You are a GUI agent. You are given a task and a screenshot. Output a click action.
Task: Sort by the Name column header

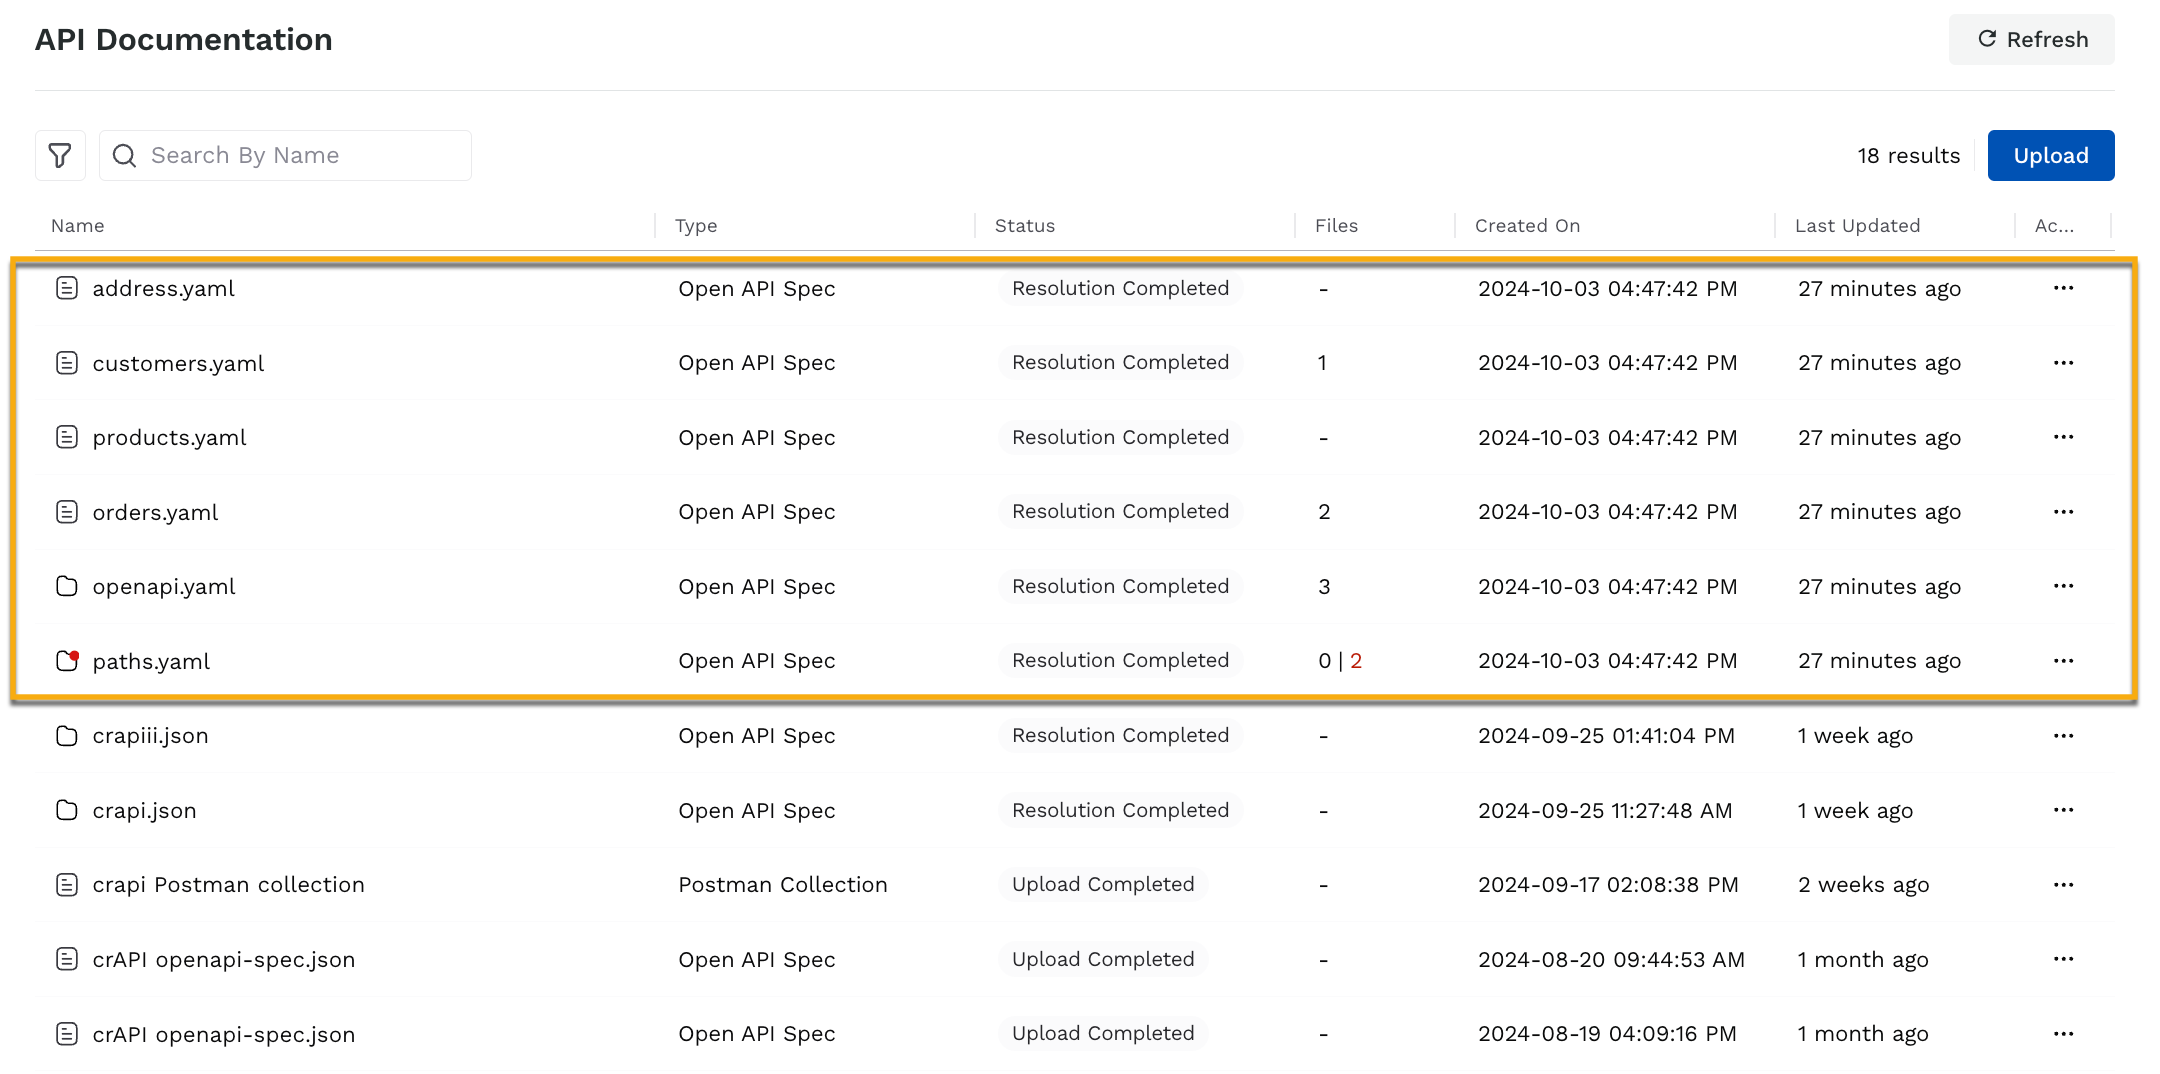click(x=78, y=226)
